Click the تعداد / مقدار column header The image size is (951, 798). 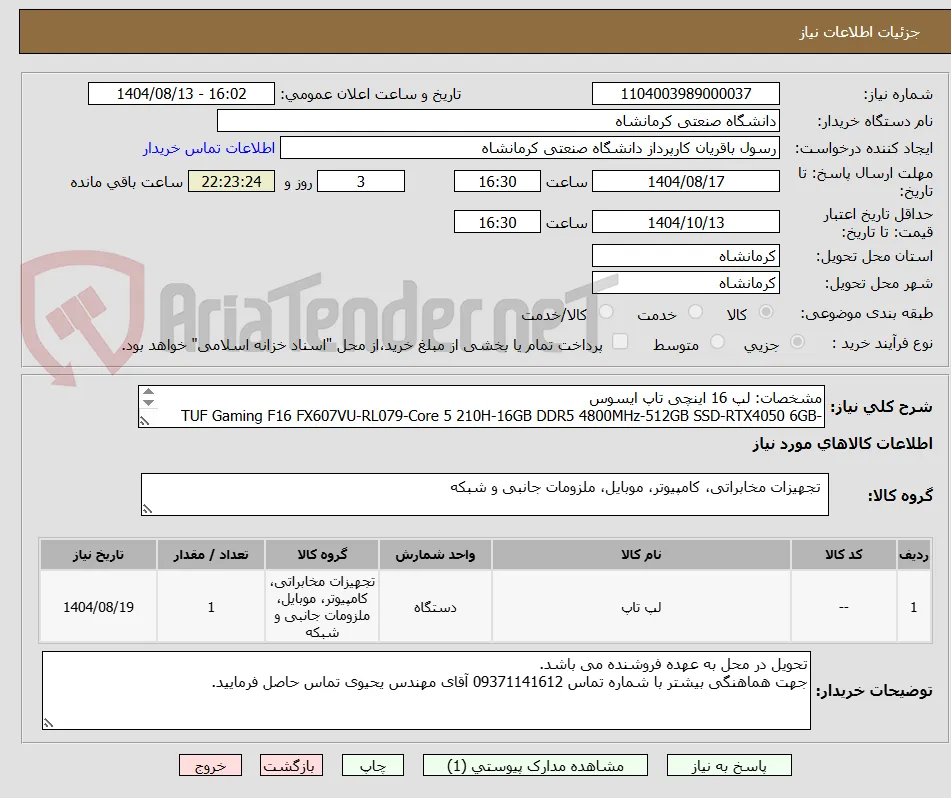tap(210, 555)
